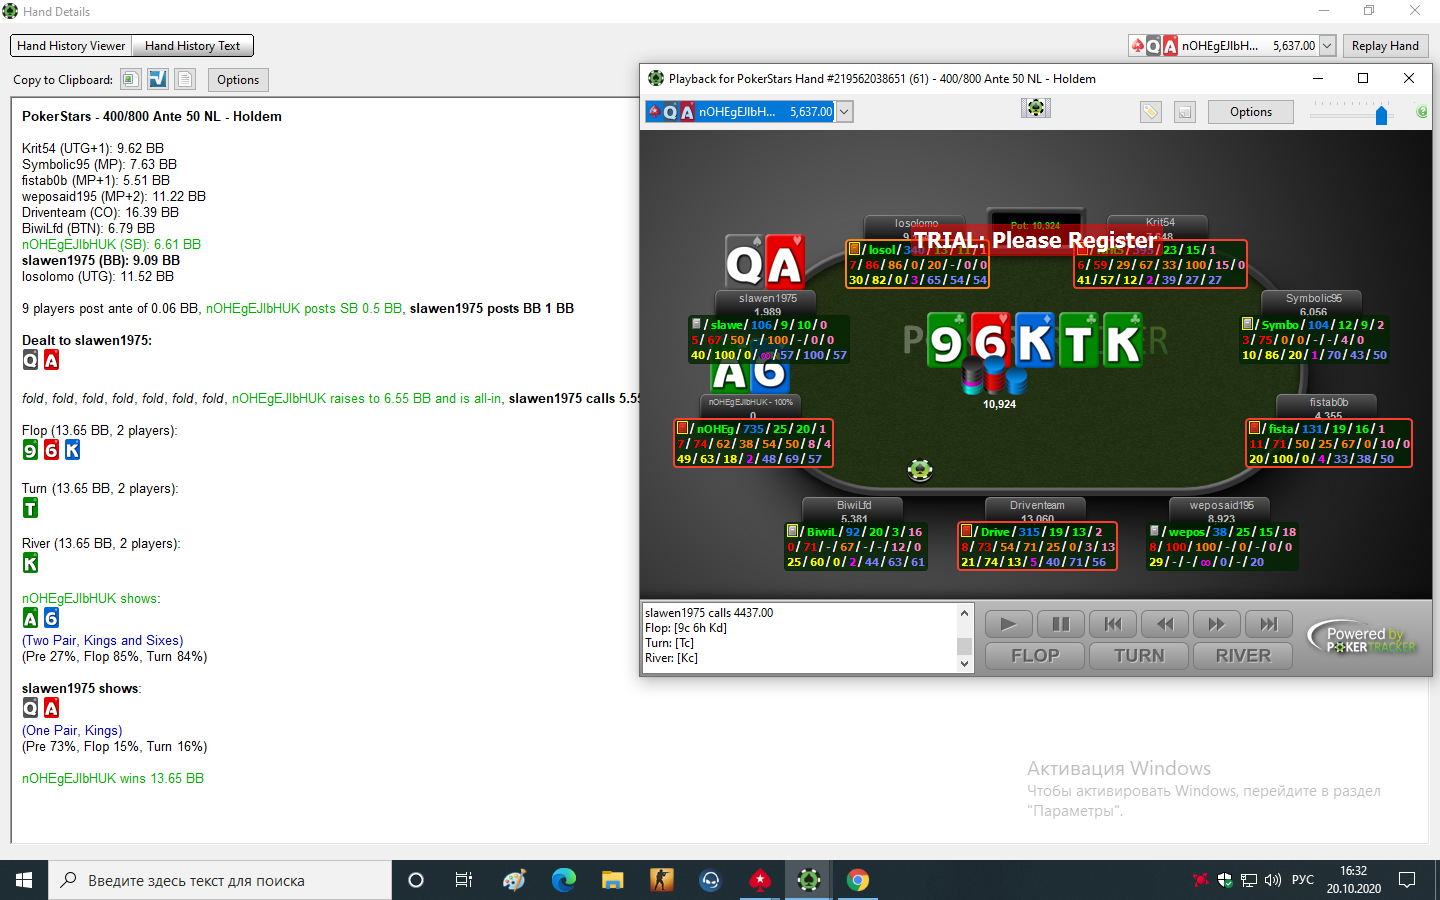Click losolomo note icon in HUD
1440x900 pixels.
pyautogui.click(x=855, y=249)
